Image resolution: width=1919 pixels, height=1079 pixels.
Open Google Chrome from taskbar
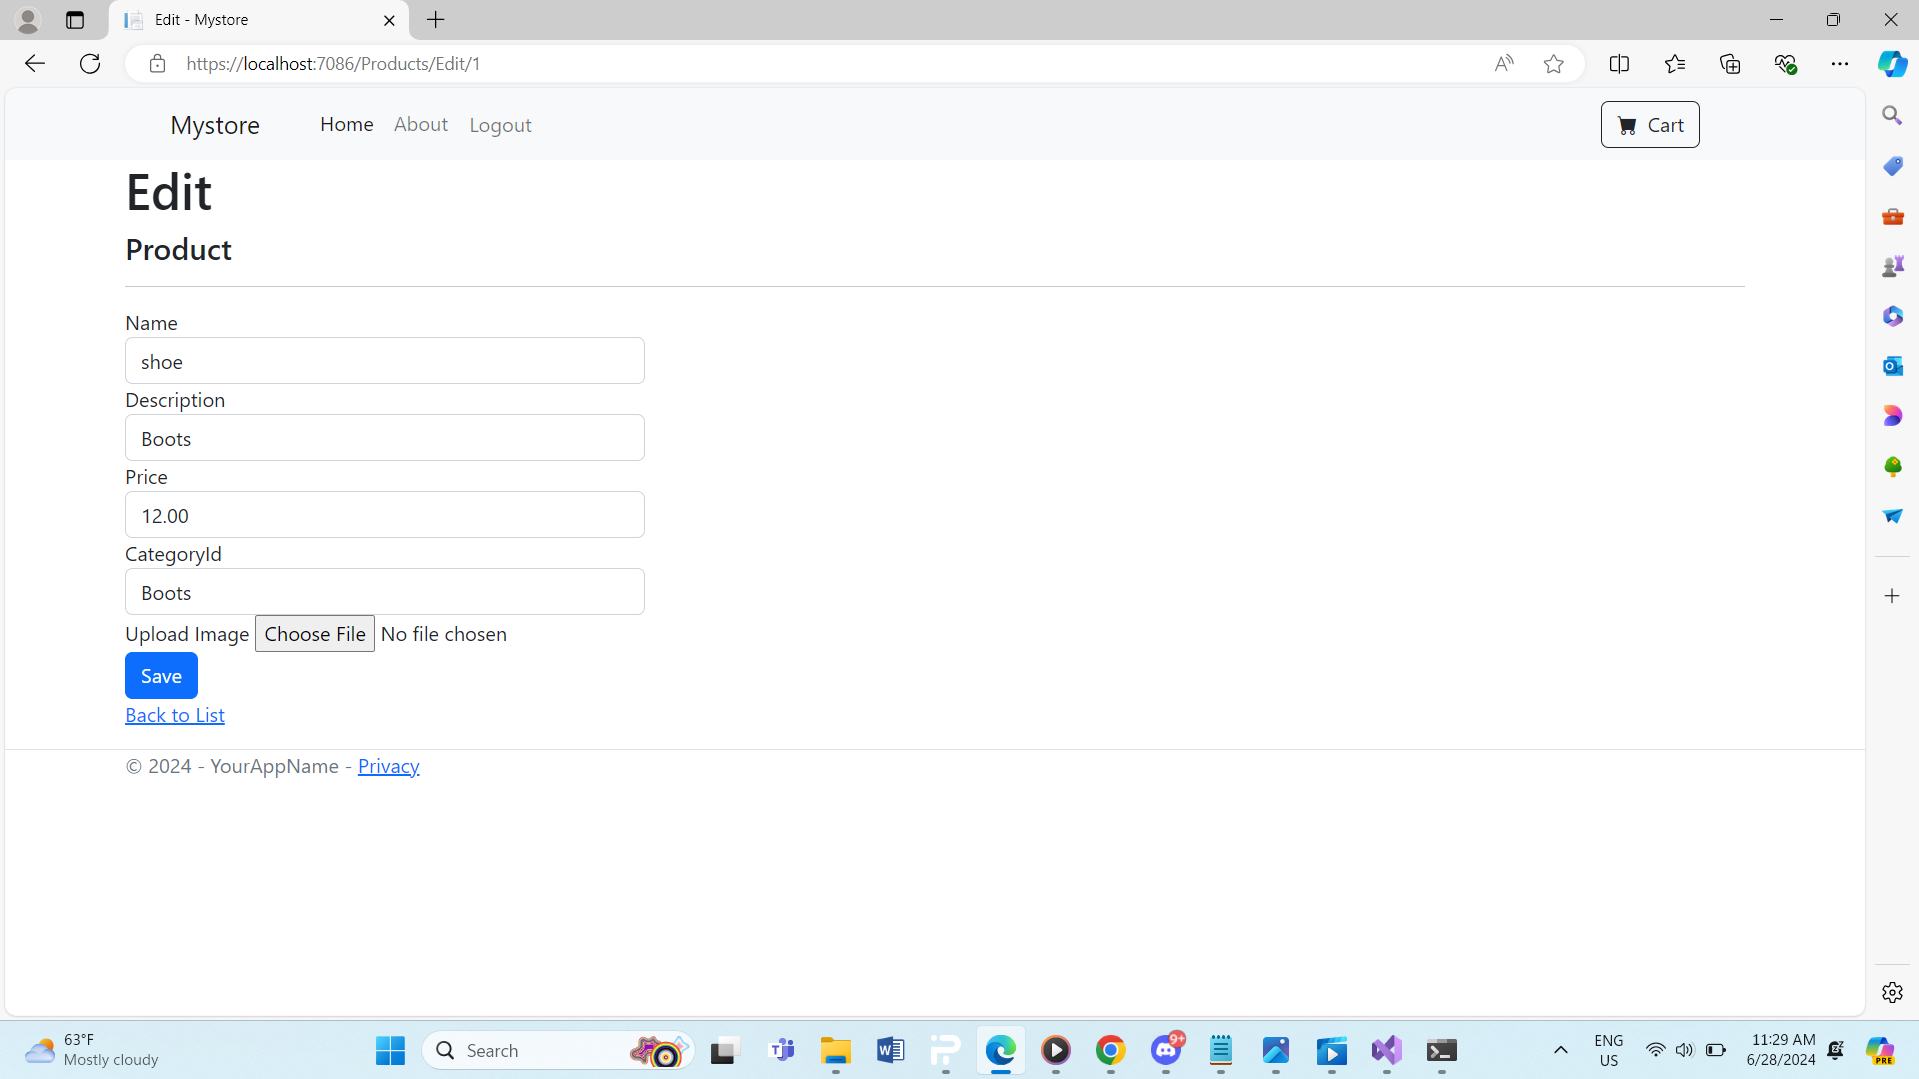click(x=1110, y=1050)
